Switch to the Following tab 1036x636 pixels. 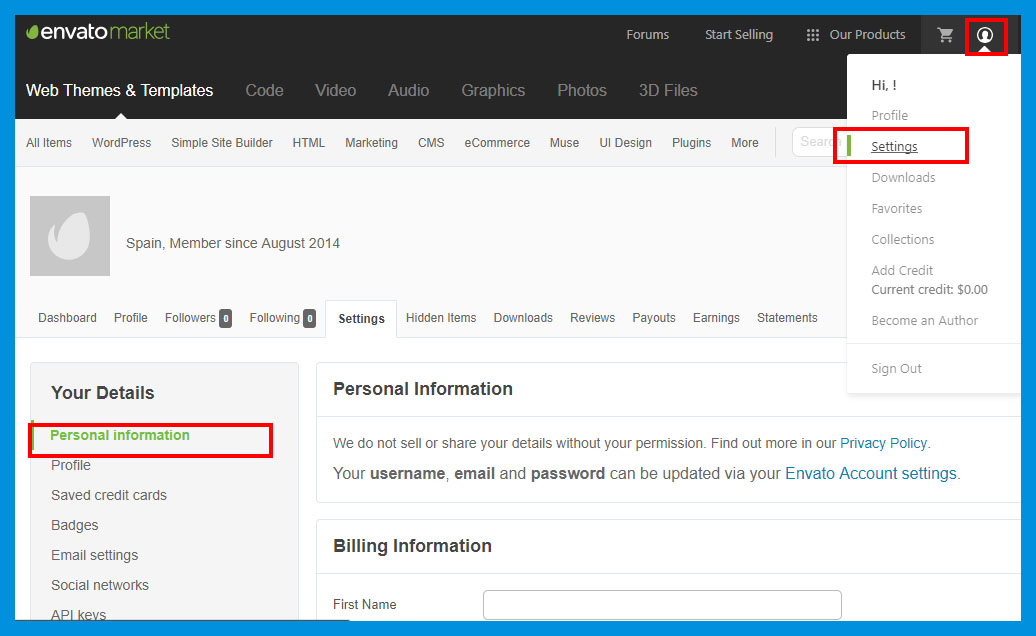[x=282, y=318]
